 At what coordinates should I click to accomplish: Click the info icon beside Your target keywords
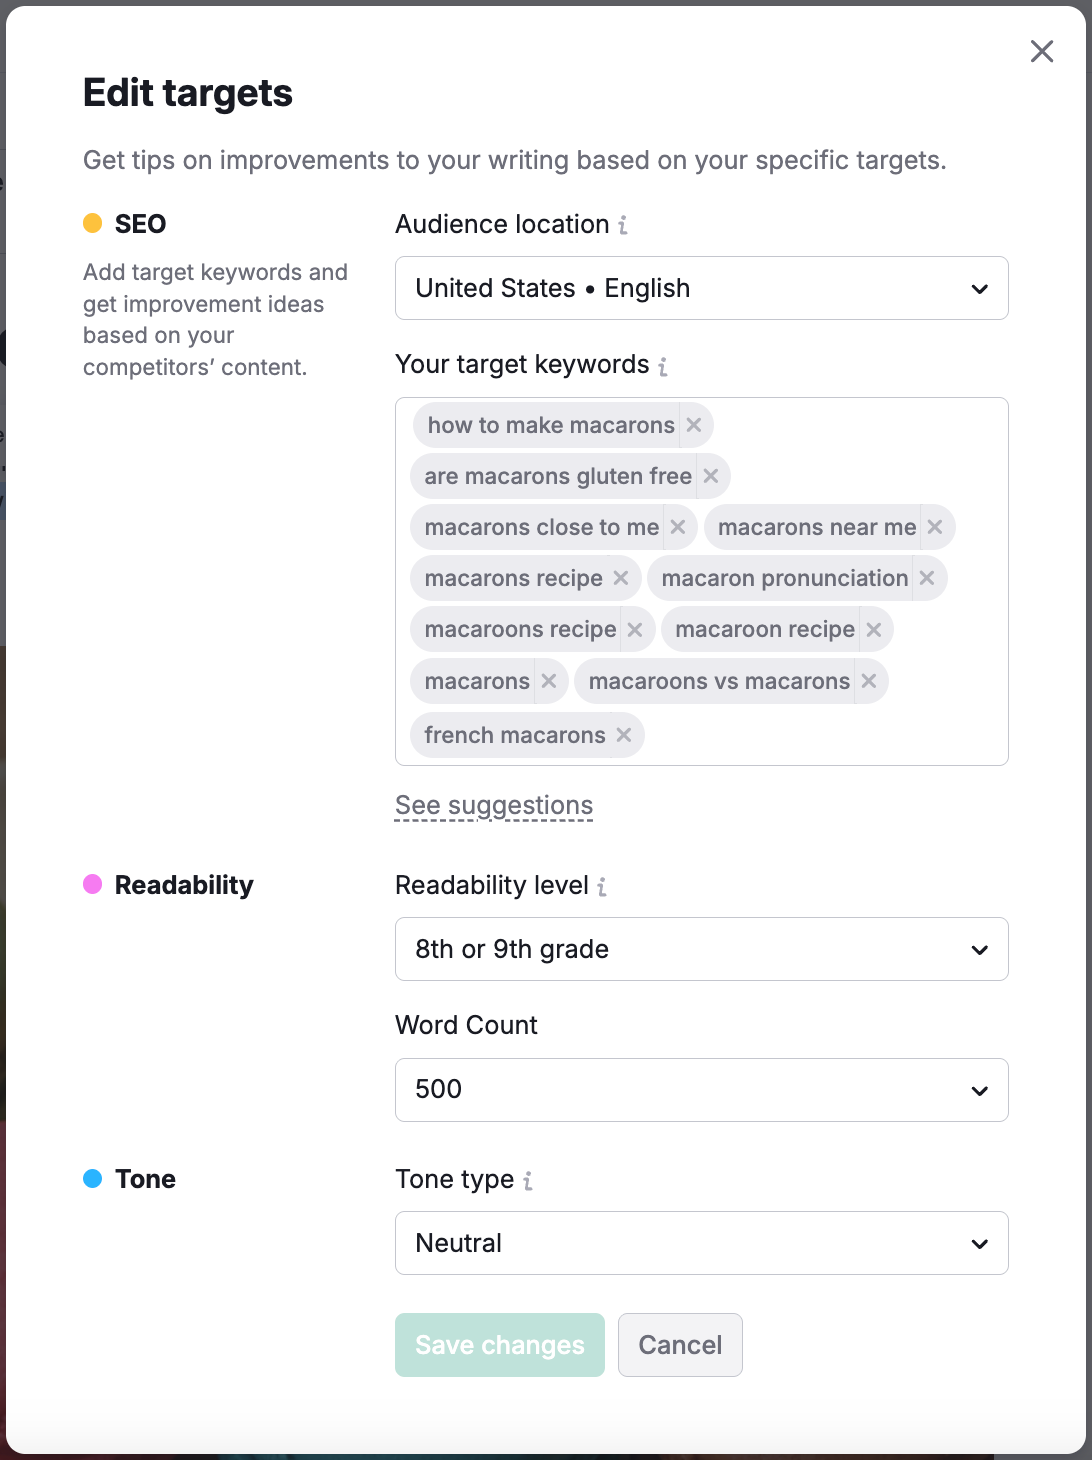coord(663,367)
